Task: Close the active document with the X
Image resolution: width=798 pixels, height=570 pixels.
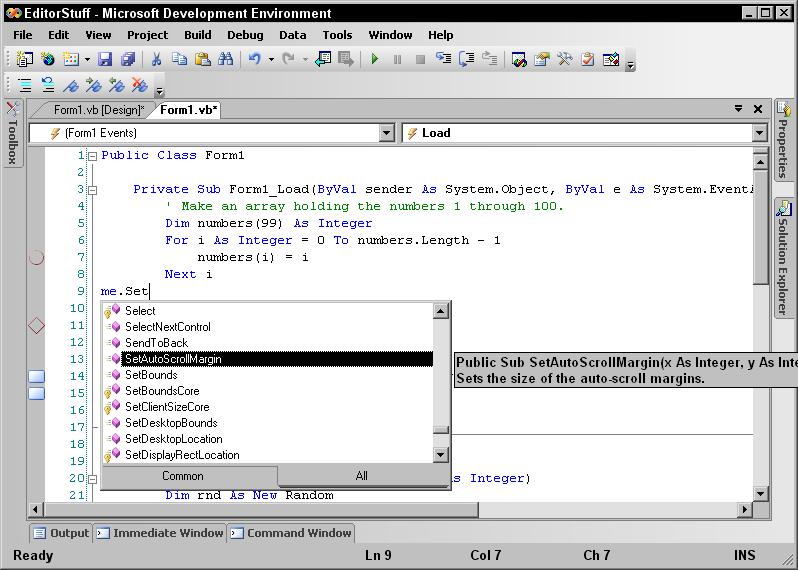Action: (x=758, y=109)
